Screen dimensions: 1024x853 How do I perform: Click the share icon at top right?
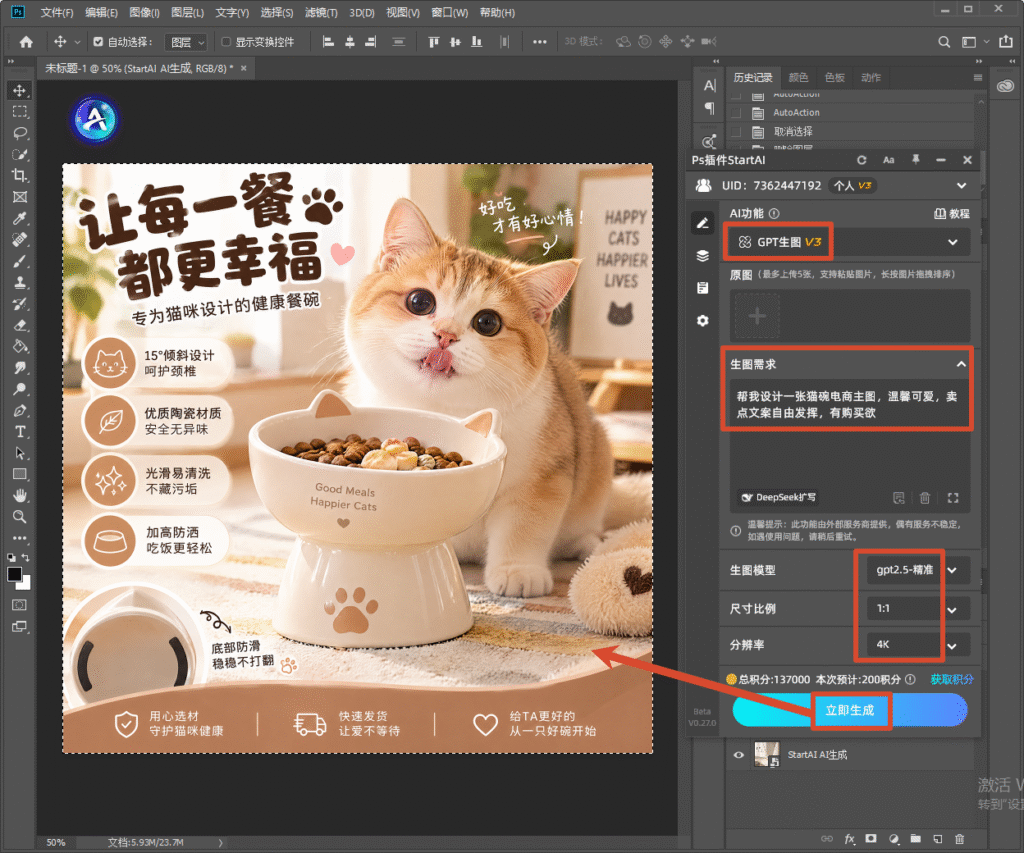1006,42
